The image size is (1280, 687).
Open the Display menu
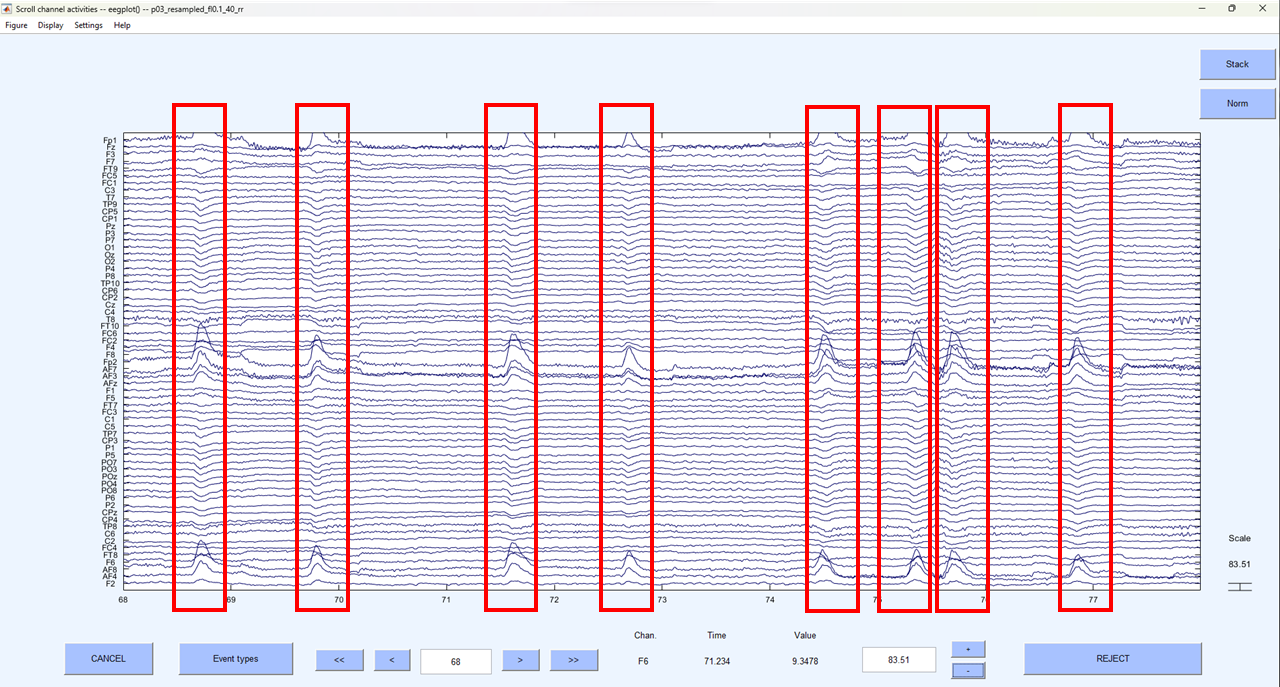[x=50, y=25]
